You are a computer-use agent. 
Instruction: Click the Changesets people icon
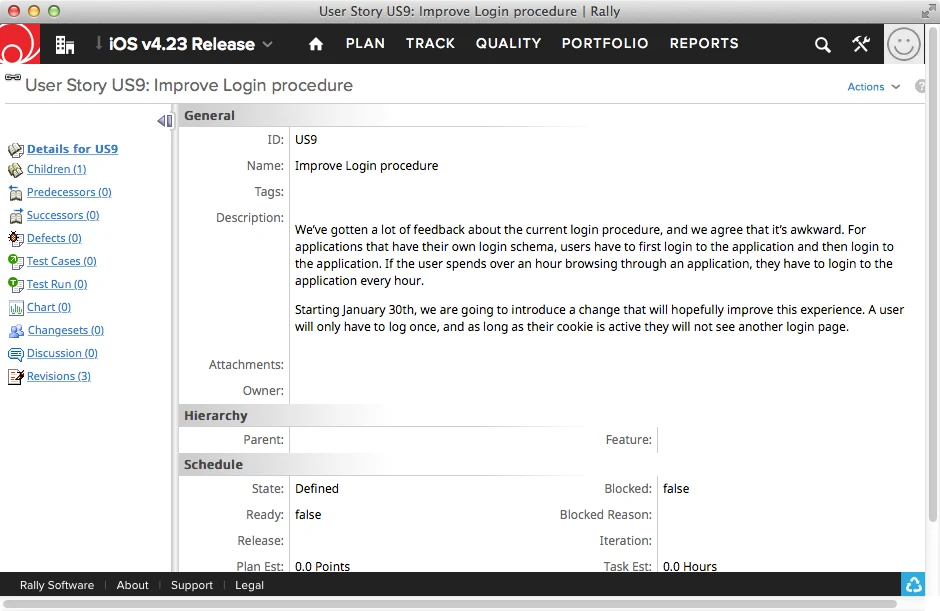point(16,331)
